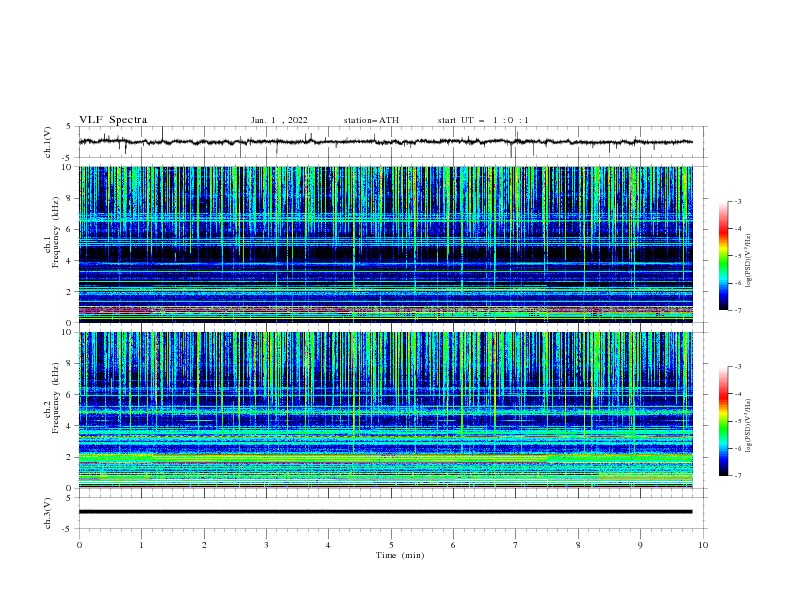Click tick label '3' on the Time axis
This screenshot has height=612, width=792.
point(266,545)
